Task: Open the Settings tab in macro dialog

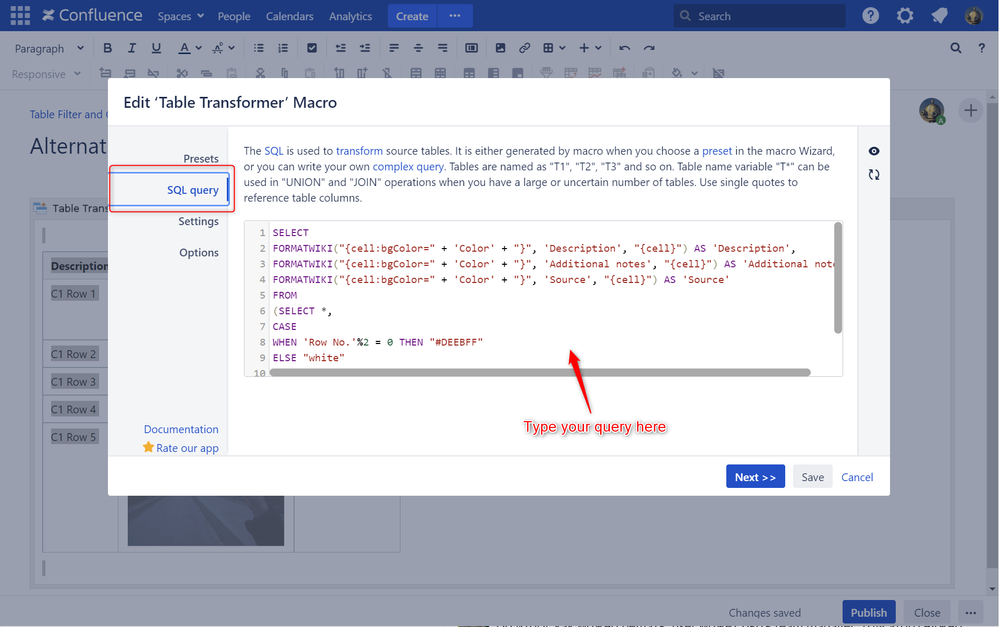Action: click(198, 221)
